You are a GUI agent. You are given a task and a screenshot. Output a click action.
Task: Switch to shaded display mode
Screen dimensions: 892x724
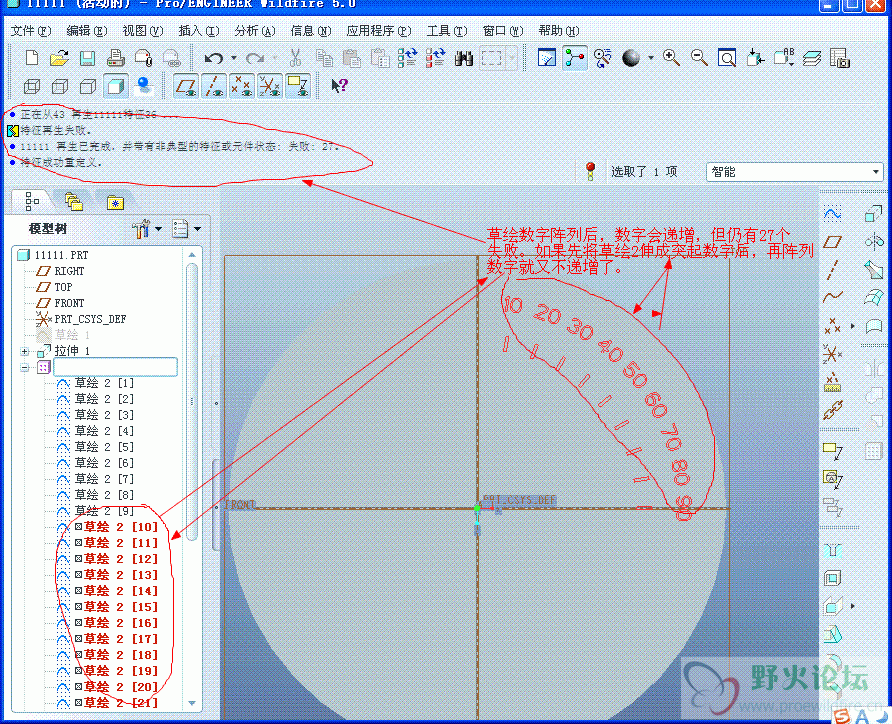click(x=115, y=86)
